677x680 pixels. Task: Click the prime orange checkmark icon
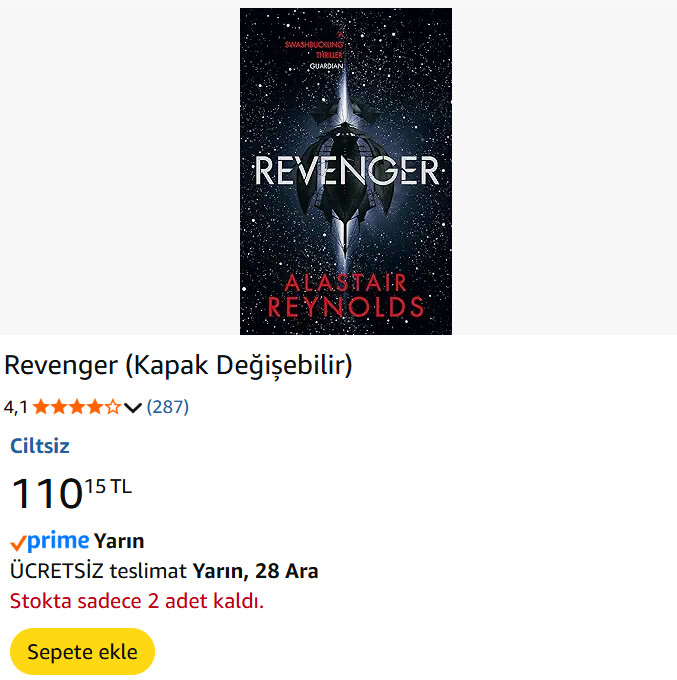click(x=18, y=543)
